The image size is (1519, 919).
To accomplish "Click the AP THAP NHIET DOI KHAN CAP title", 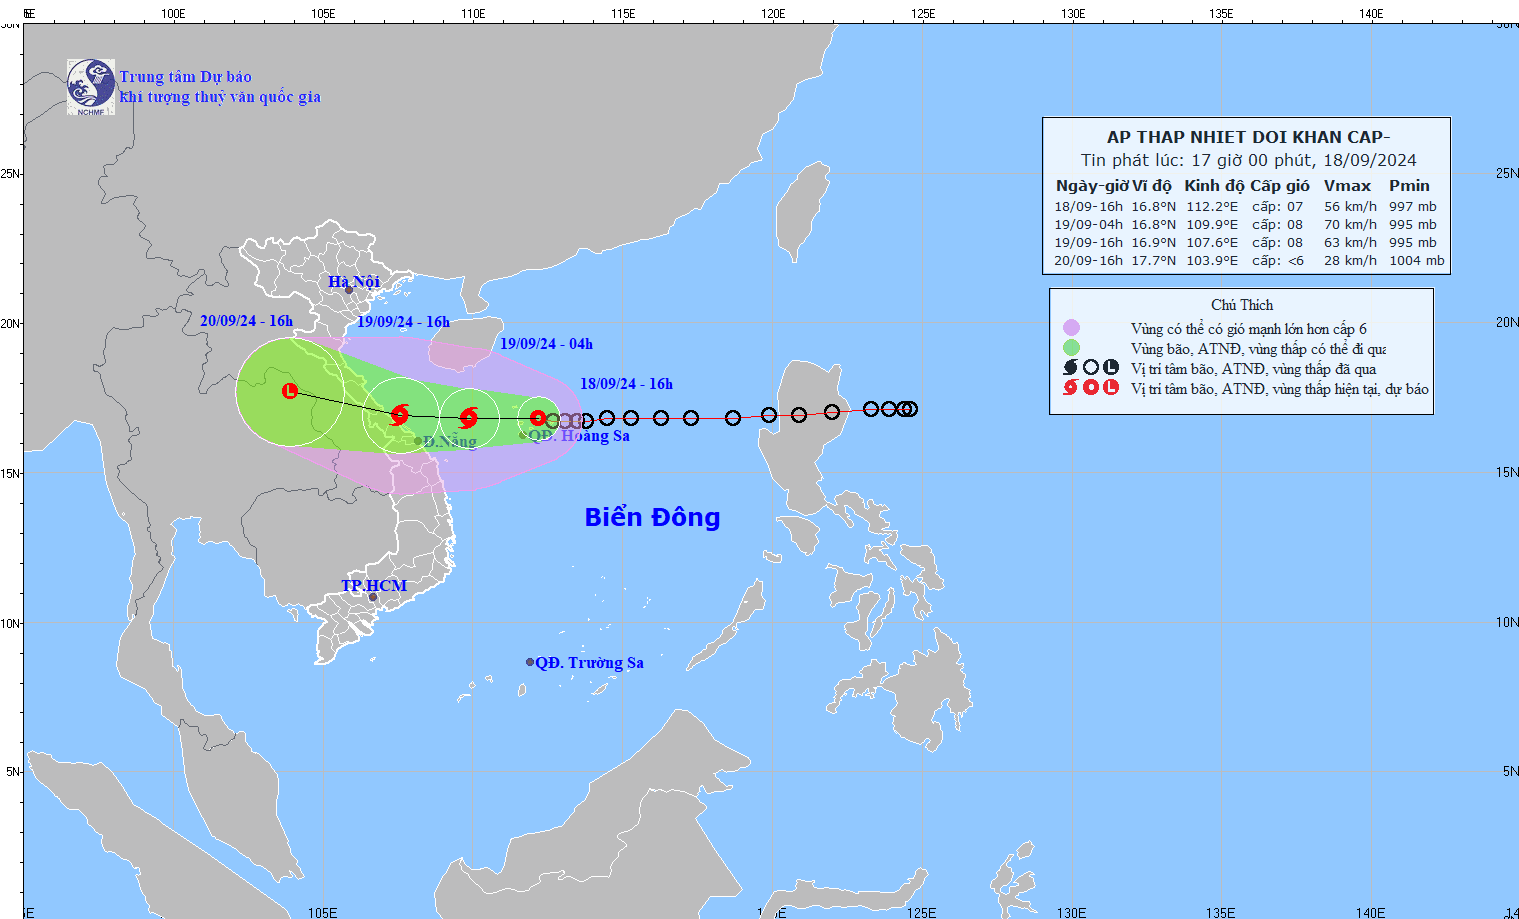I will click(x=1248, y=137).
